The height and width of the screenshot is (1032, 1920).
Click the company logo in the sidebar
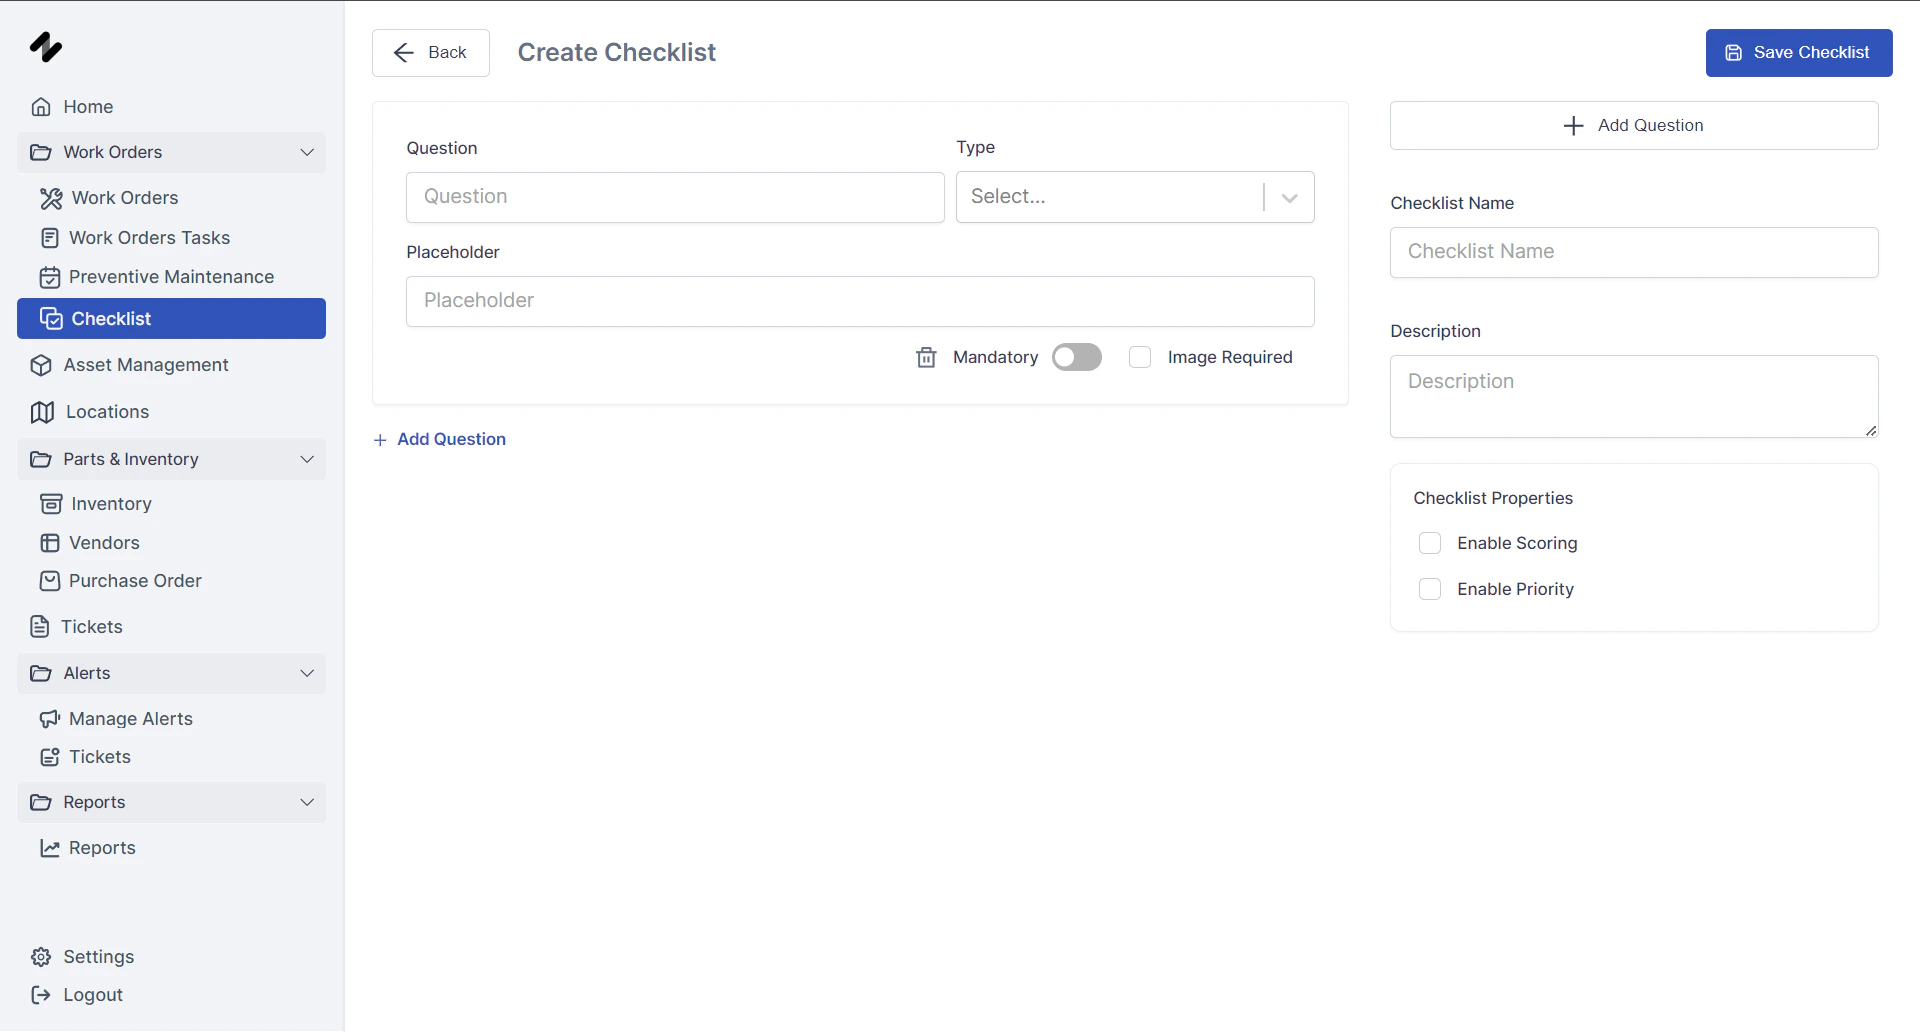tap(46, 47)
